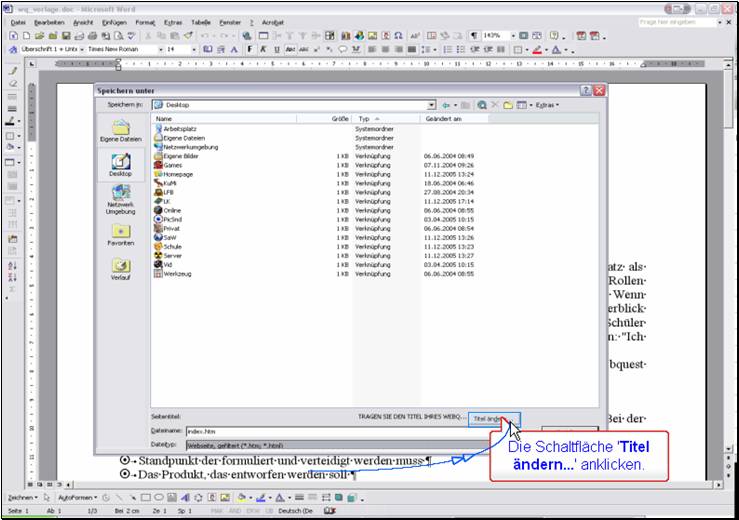Click the 'Titel ändern...' button
The image size is (739, 520).
[493, 417]
